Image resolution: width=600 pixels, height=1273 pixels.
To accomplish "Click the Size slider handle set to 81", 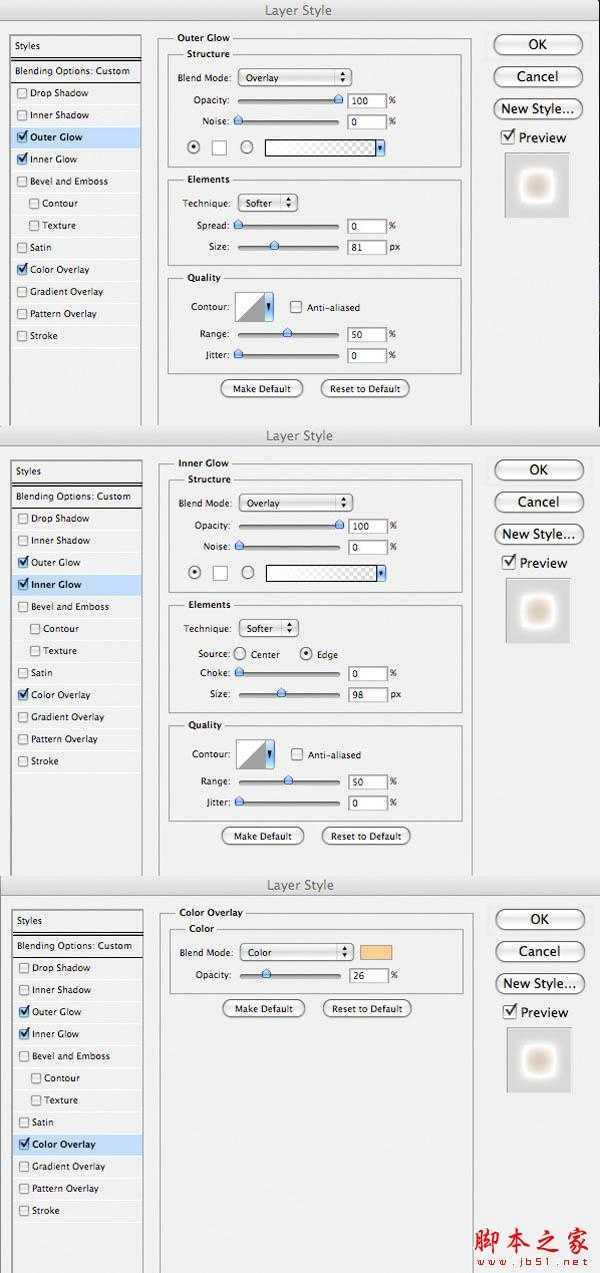I will click(x=274, y=246).
